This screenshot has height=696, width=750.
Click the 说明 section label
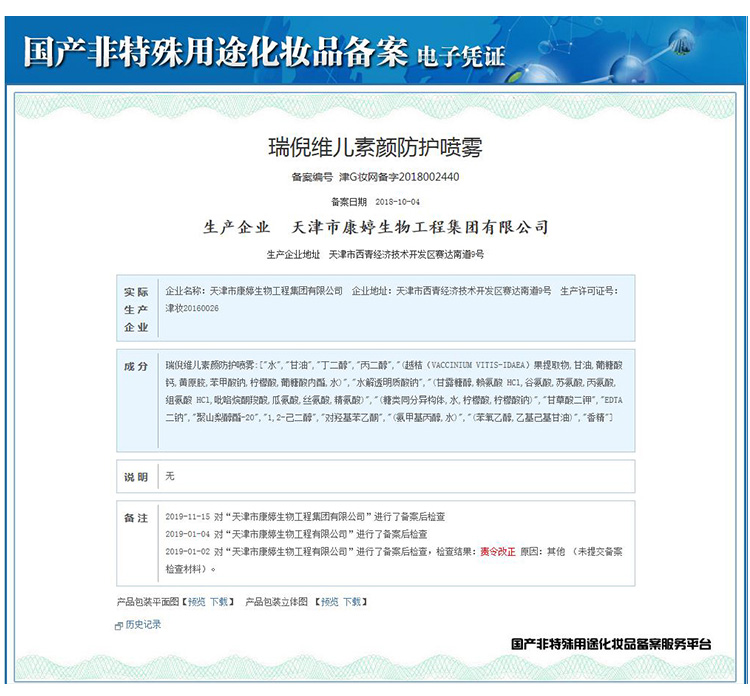click(x=136, y=477)
